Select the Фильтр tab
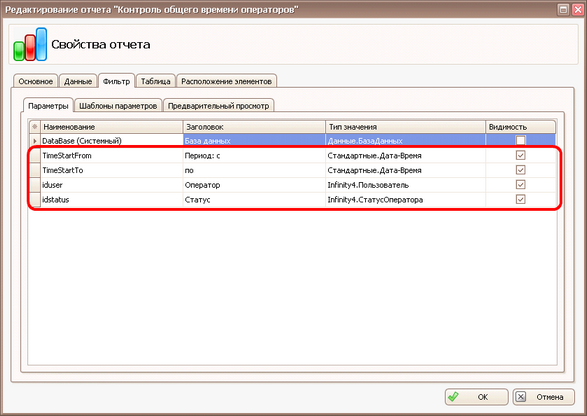 pos(116,81)
